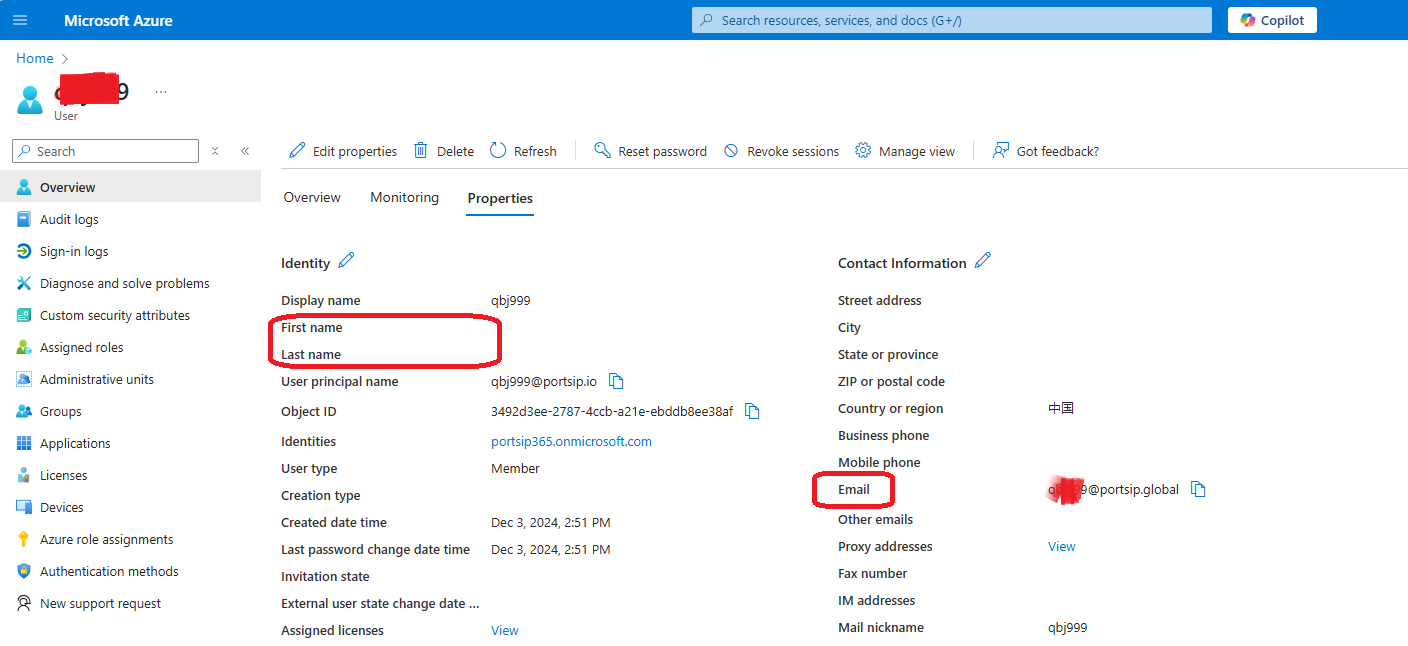Click the Delete user toolbar button
Screen dimensions: 1408x646
[444, 151]
